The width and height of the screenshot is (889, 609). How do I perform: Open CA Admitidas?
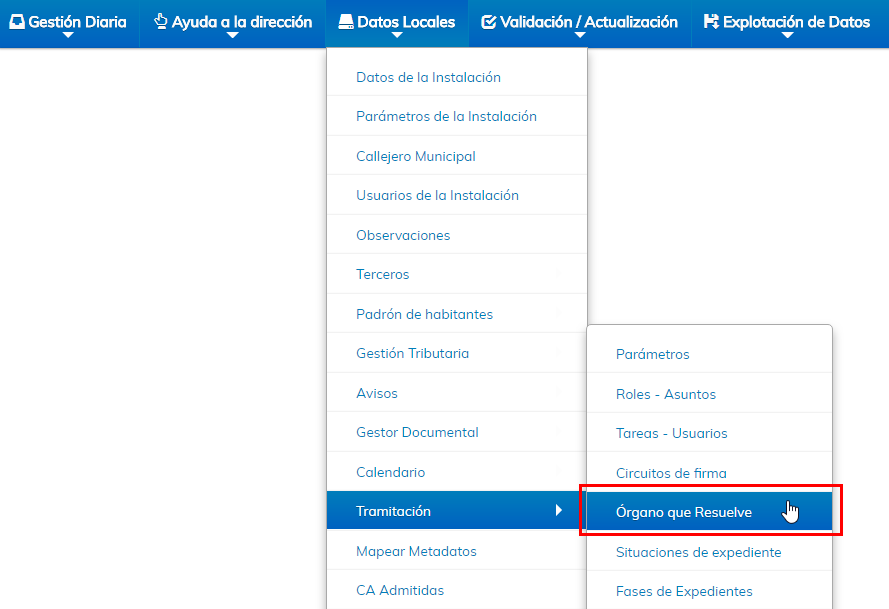(457, 590)
